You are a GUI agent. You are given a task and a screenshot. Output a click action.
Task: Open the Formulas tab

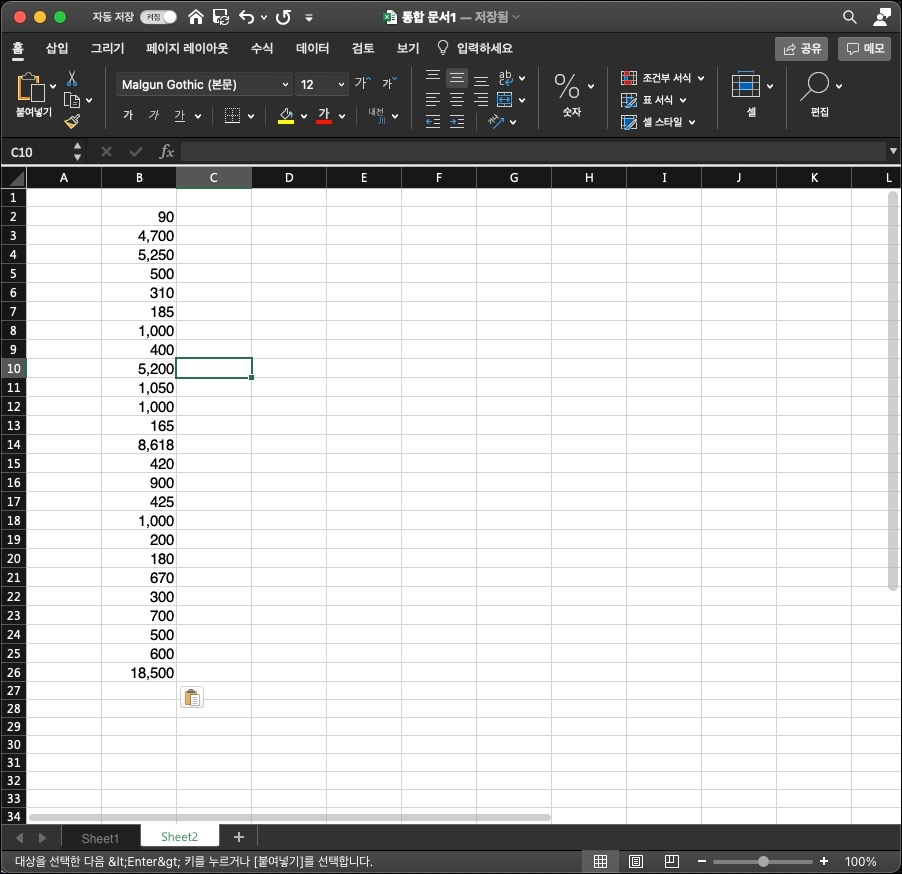262,48
